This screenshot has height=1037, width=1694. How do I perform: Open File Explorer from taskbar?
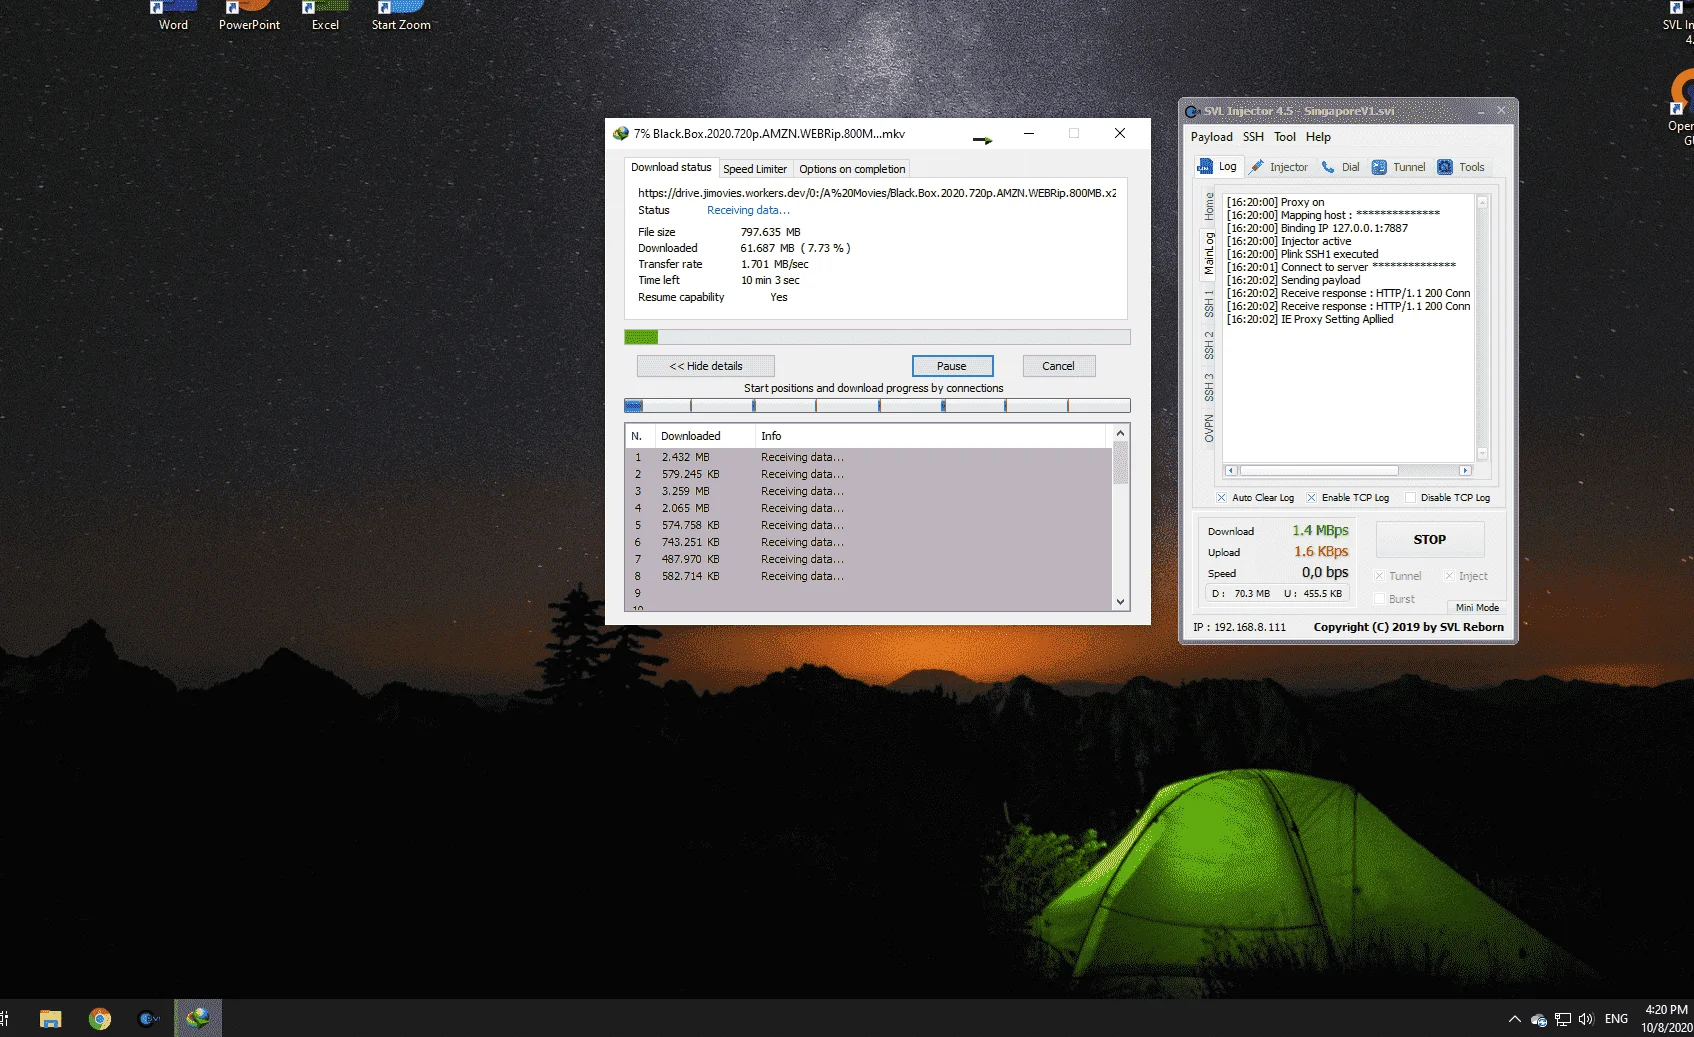51,1019
